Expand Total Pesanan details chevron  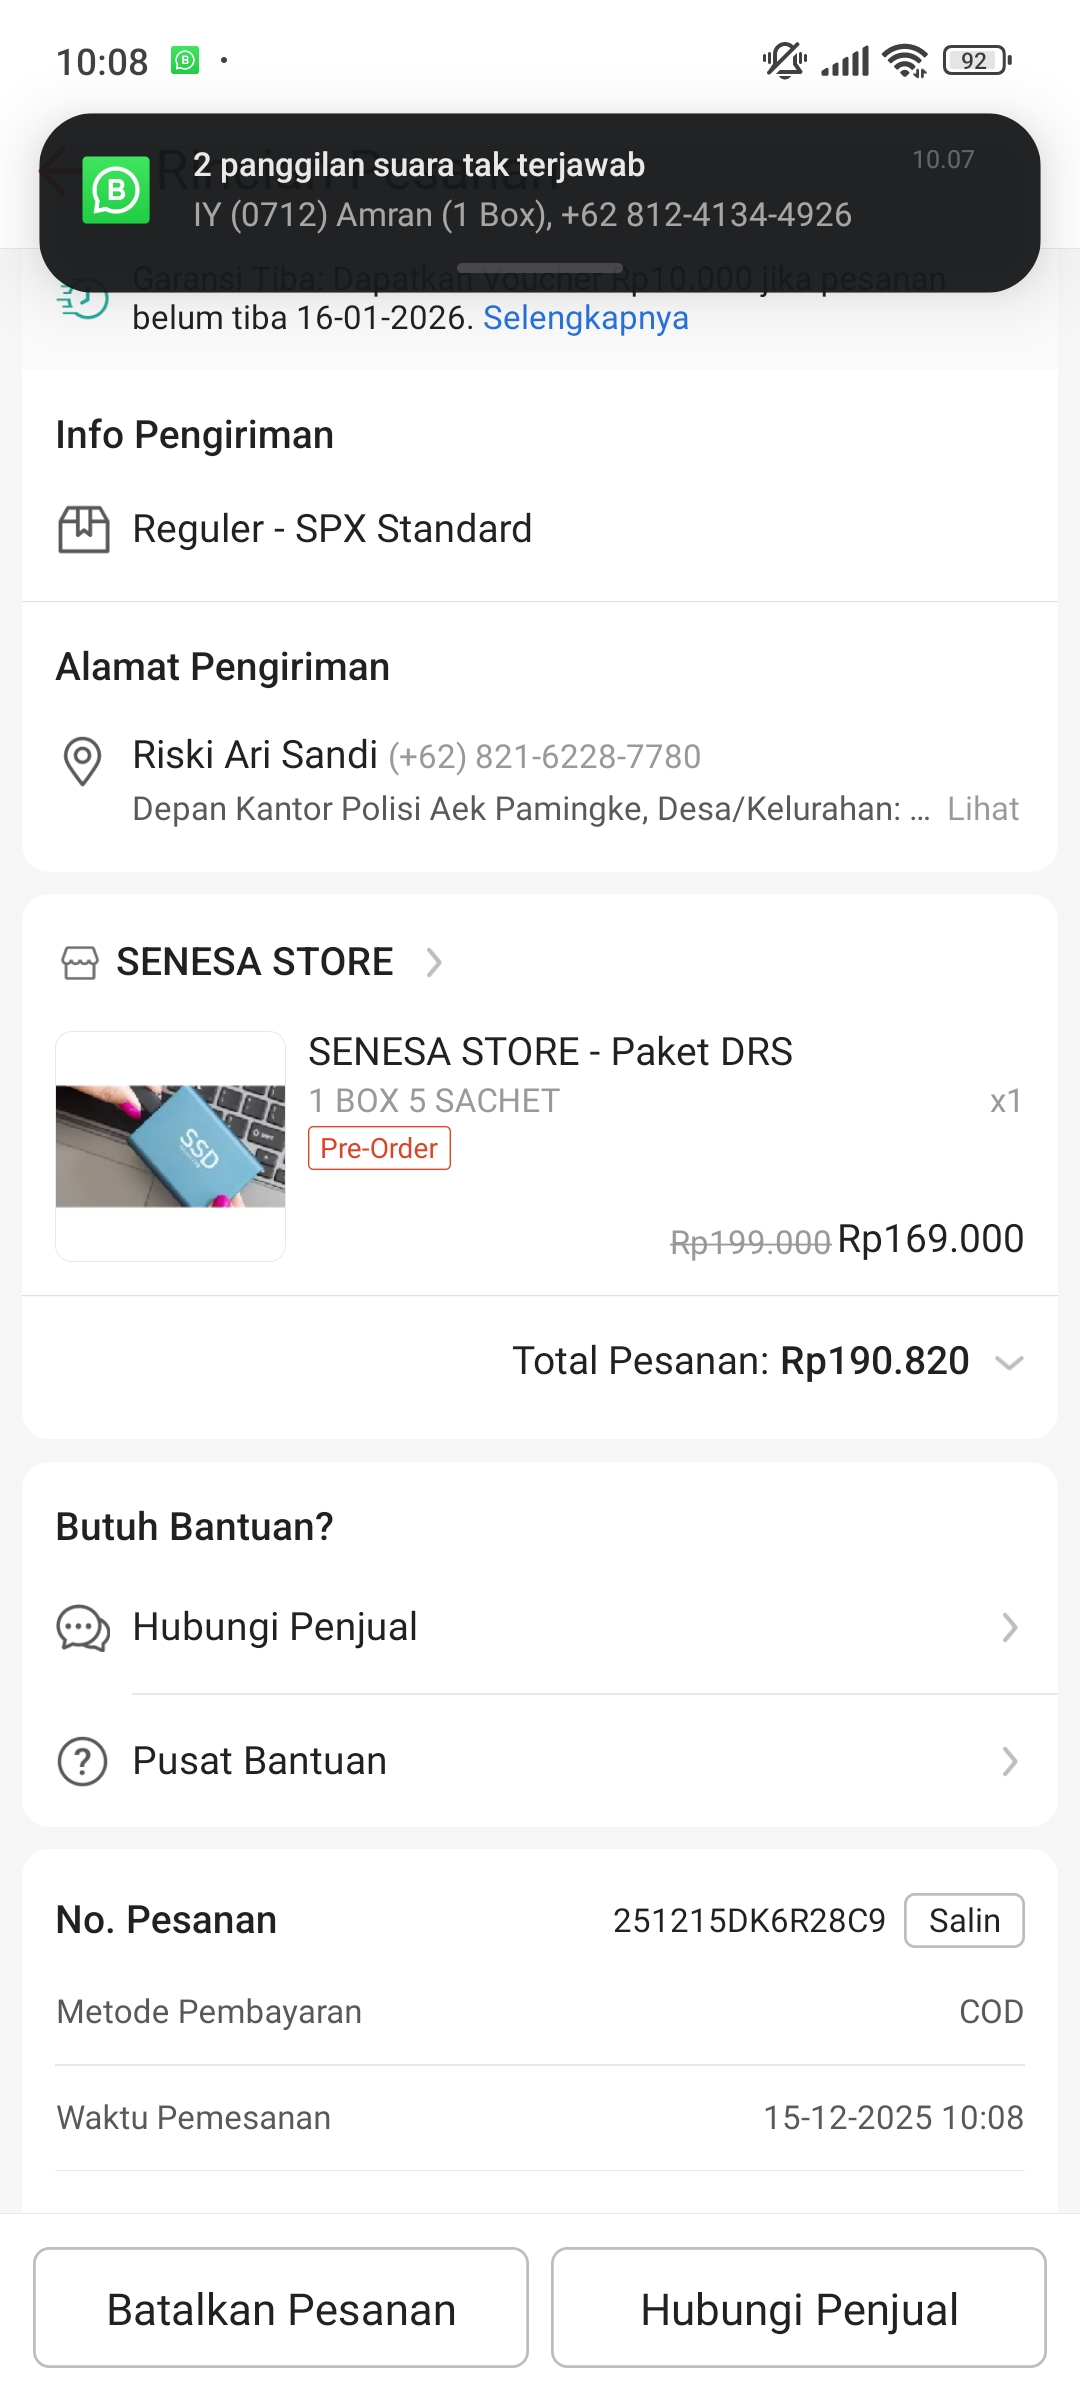pos(1010,1362)
